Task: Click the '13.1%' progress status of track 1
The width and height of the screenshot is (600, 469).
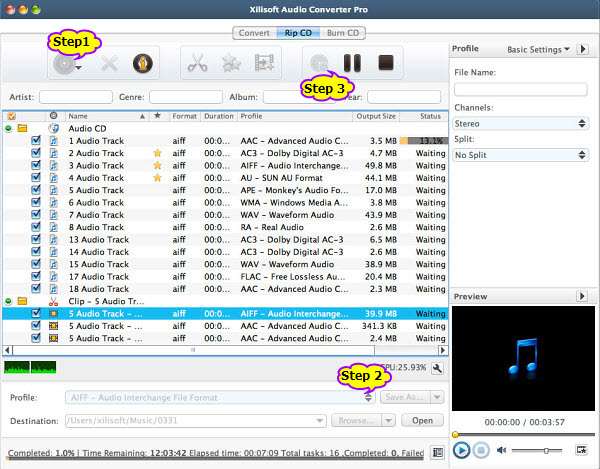Action: point(424,141)
